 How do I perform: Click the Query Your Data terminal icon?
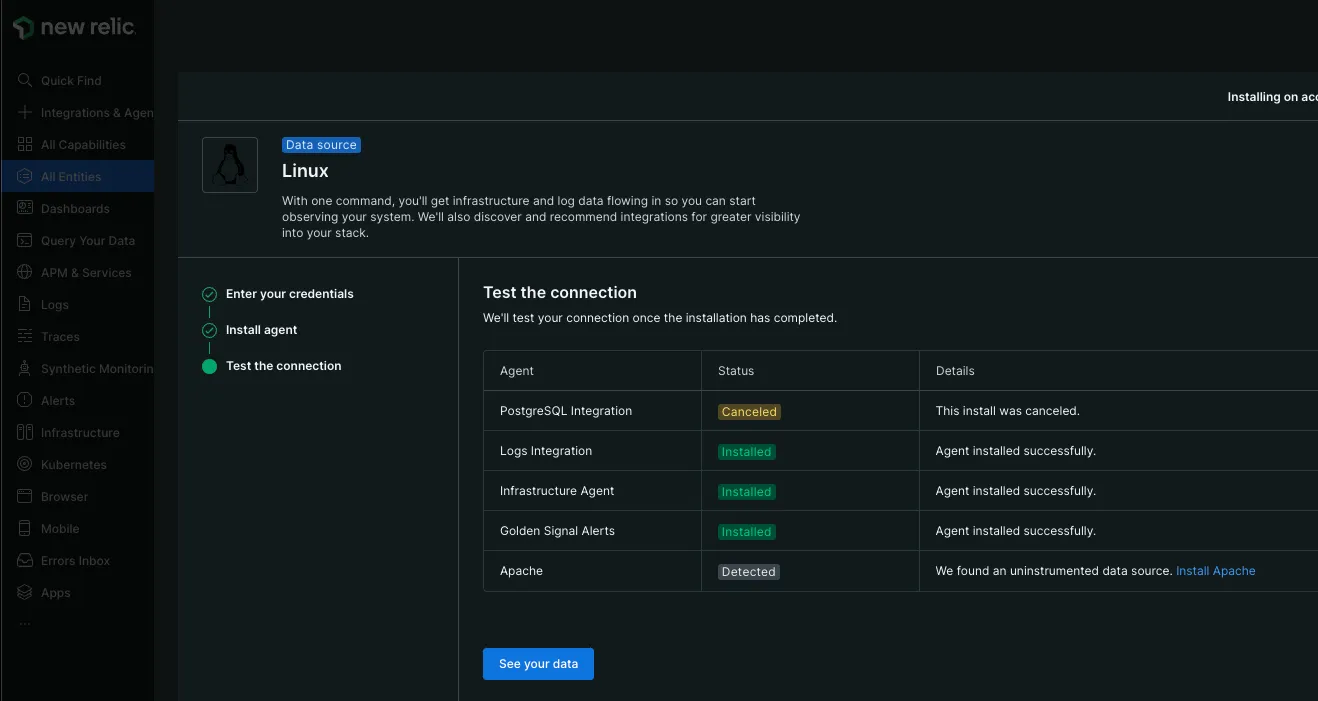coord(25,240)
